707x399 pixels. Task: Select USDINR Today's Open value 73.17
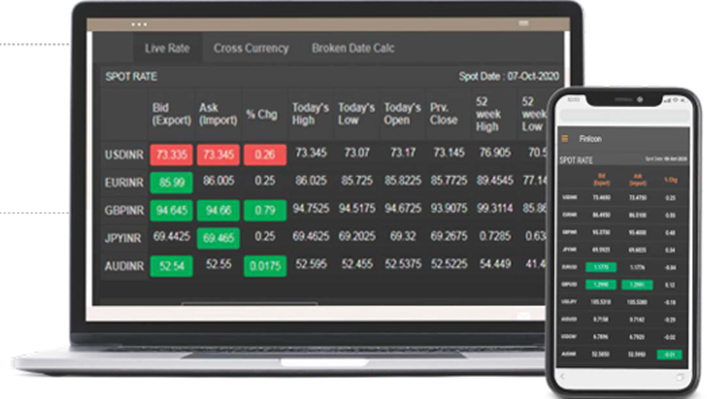403,153
